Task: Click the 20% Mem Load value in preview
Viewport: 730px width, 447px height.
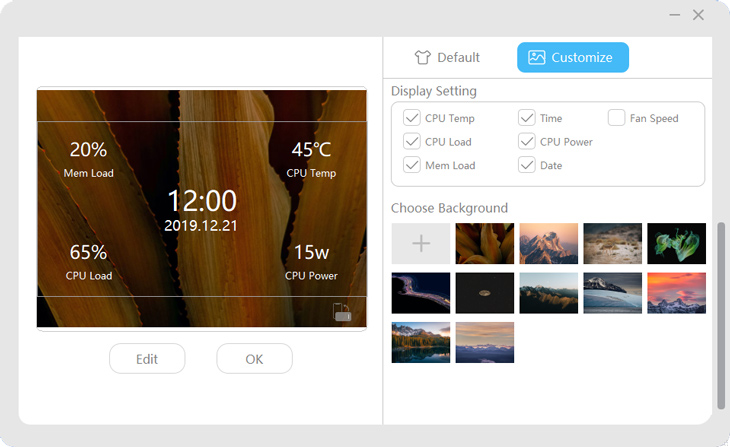Action: (88, 150)
